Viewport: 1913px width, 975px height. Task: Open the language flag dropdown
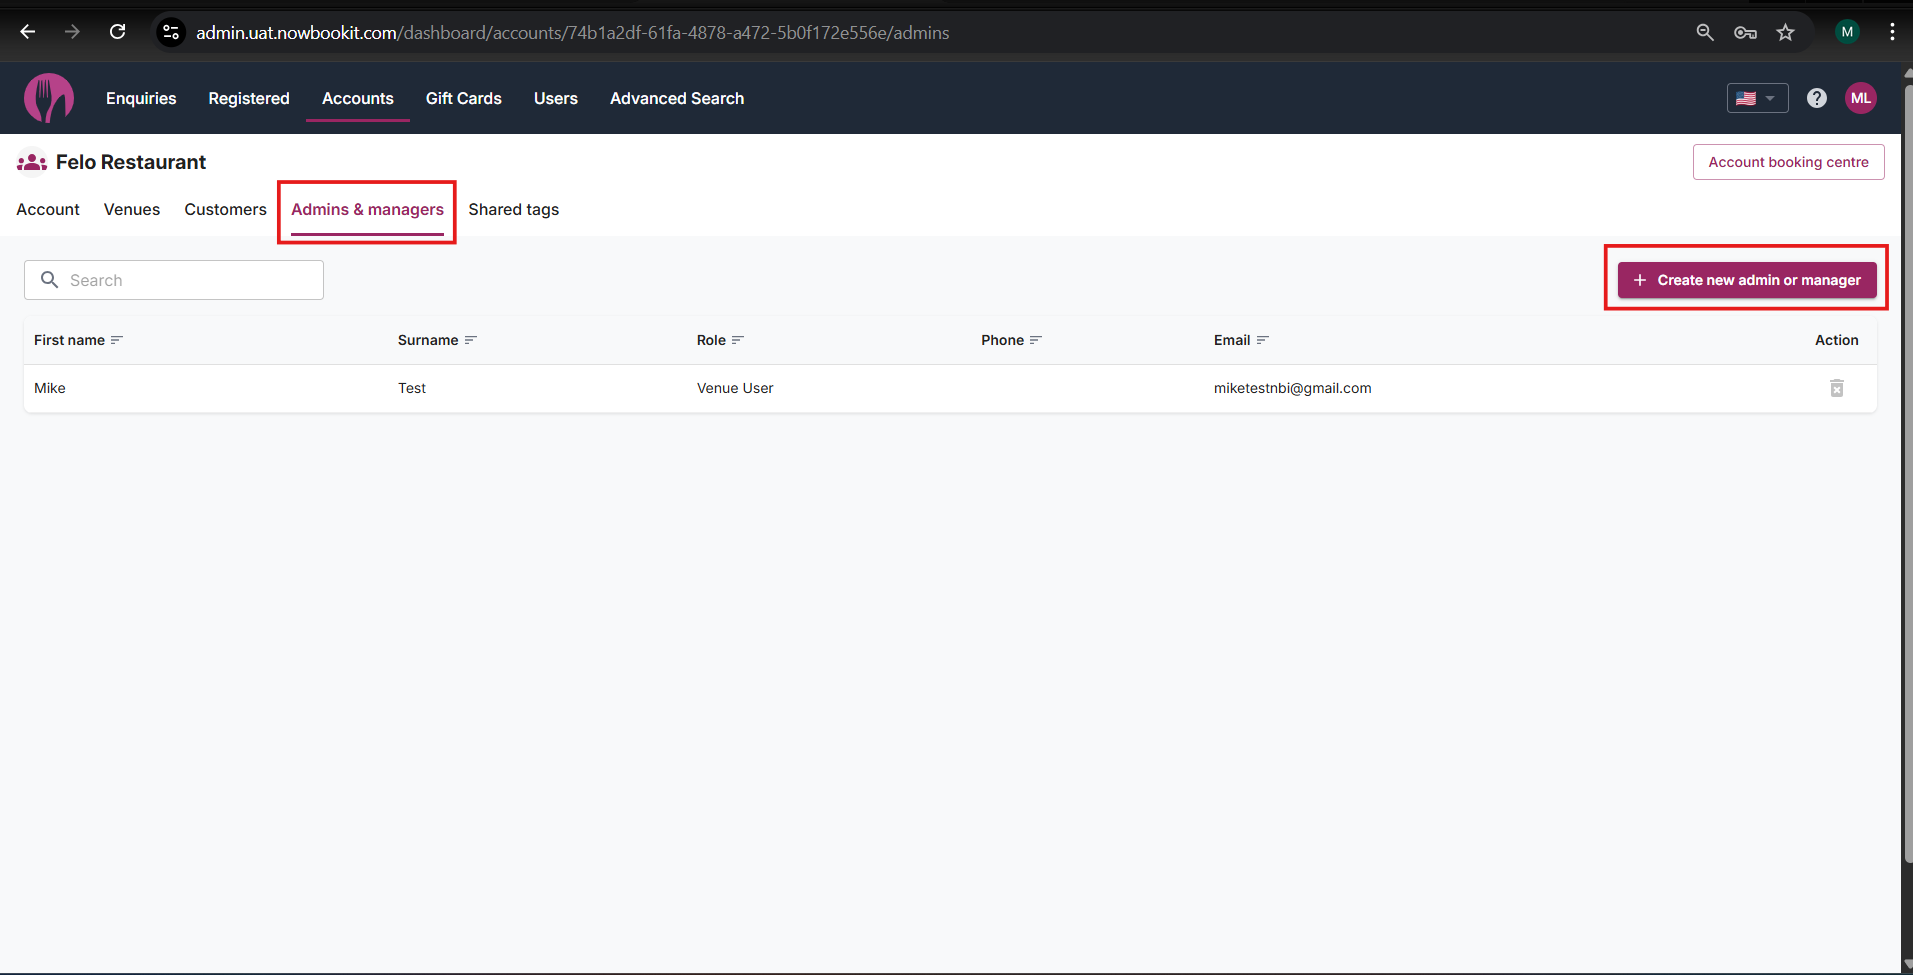coord(1757,98)
